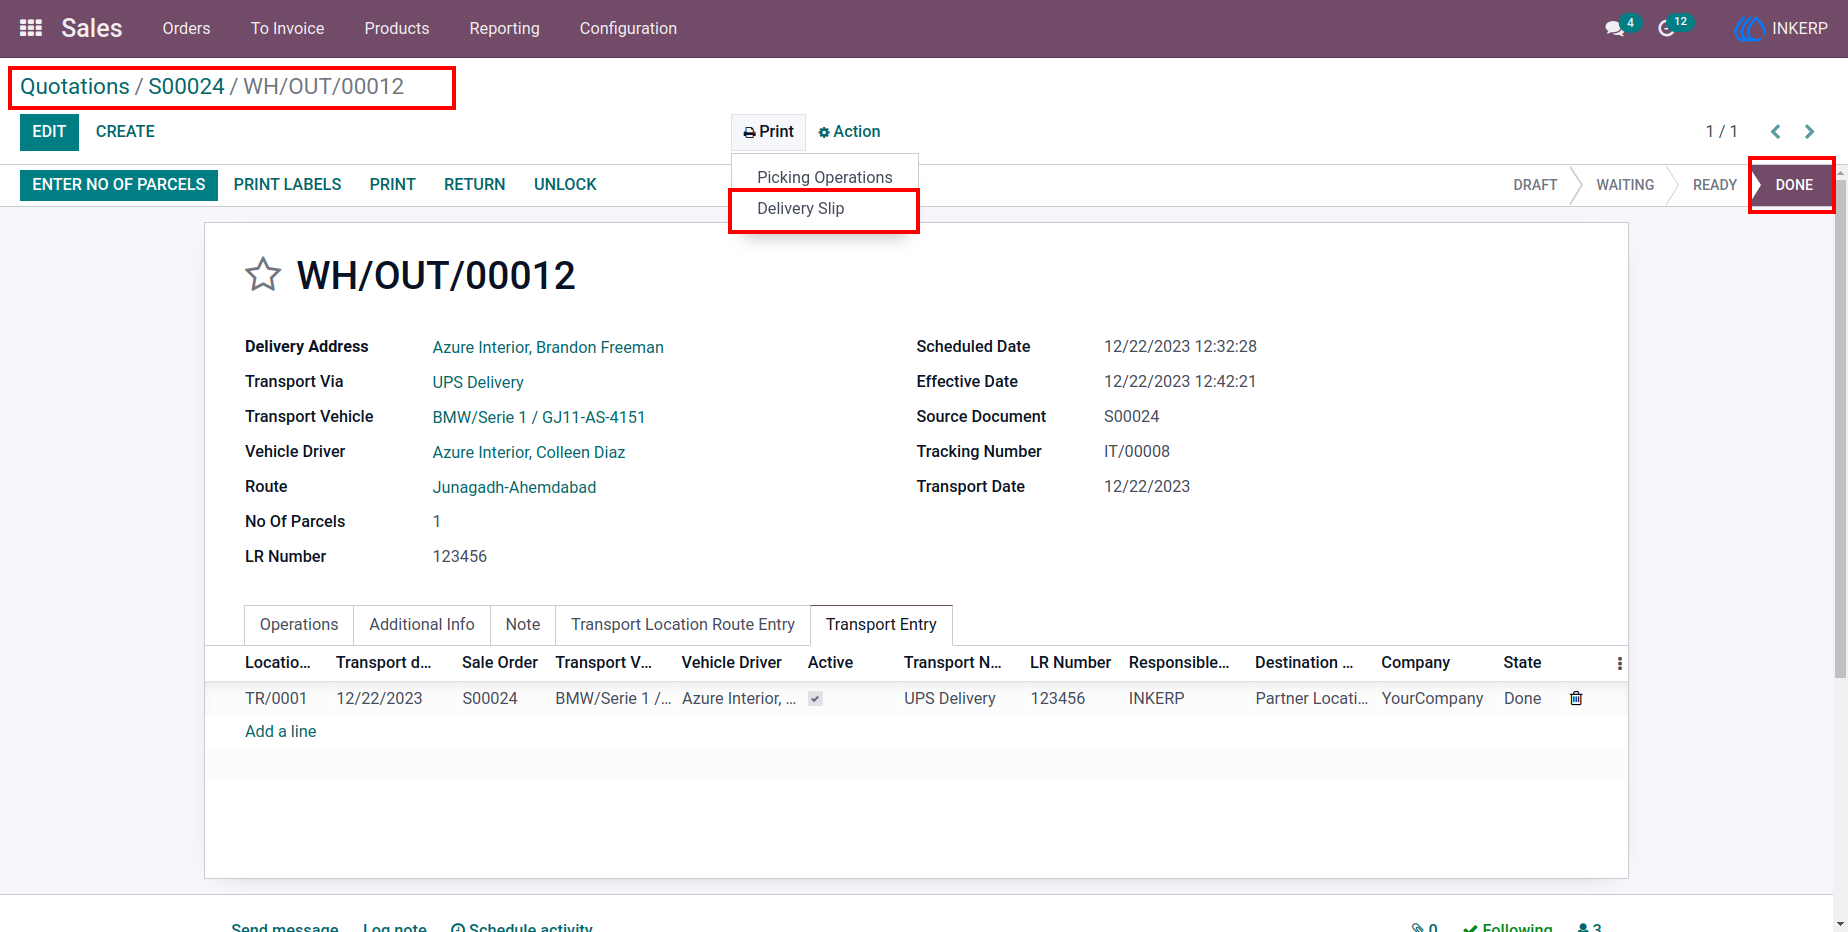Open UPS Delivery transport link

(478, 382)
